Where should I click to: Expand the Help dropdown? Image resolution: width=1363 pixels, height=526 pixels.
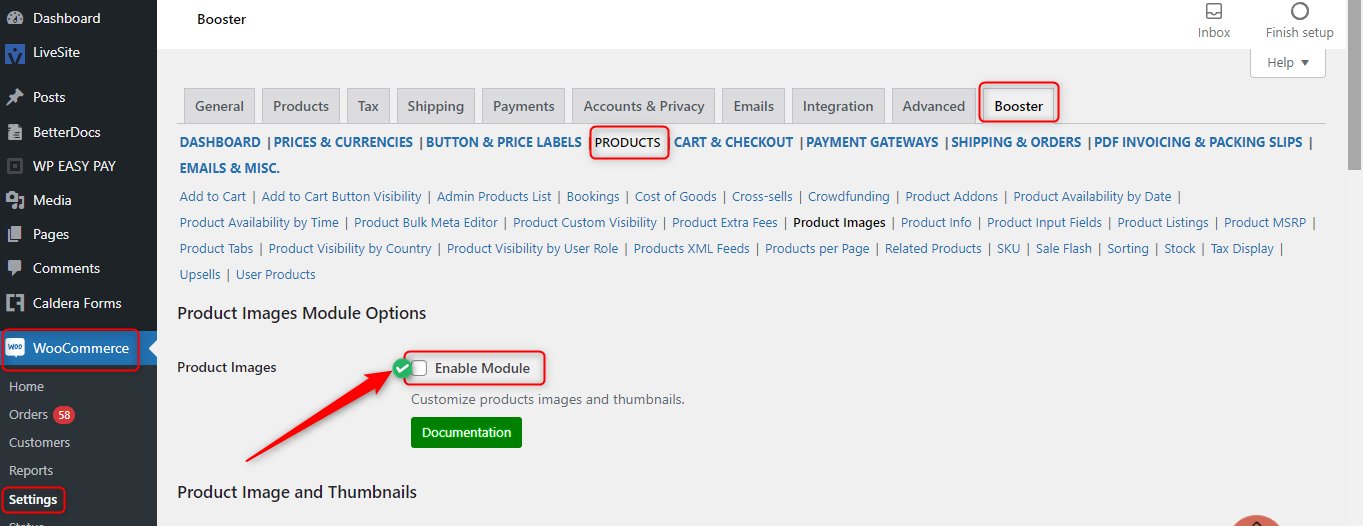(x=1288, y=62)
